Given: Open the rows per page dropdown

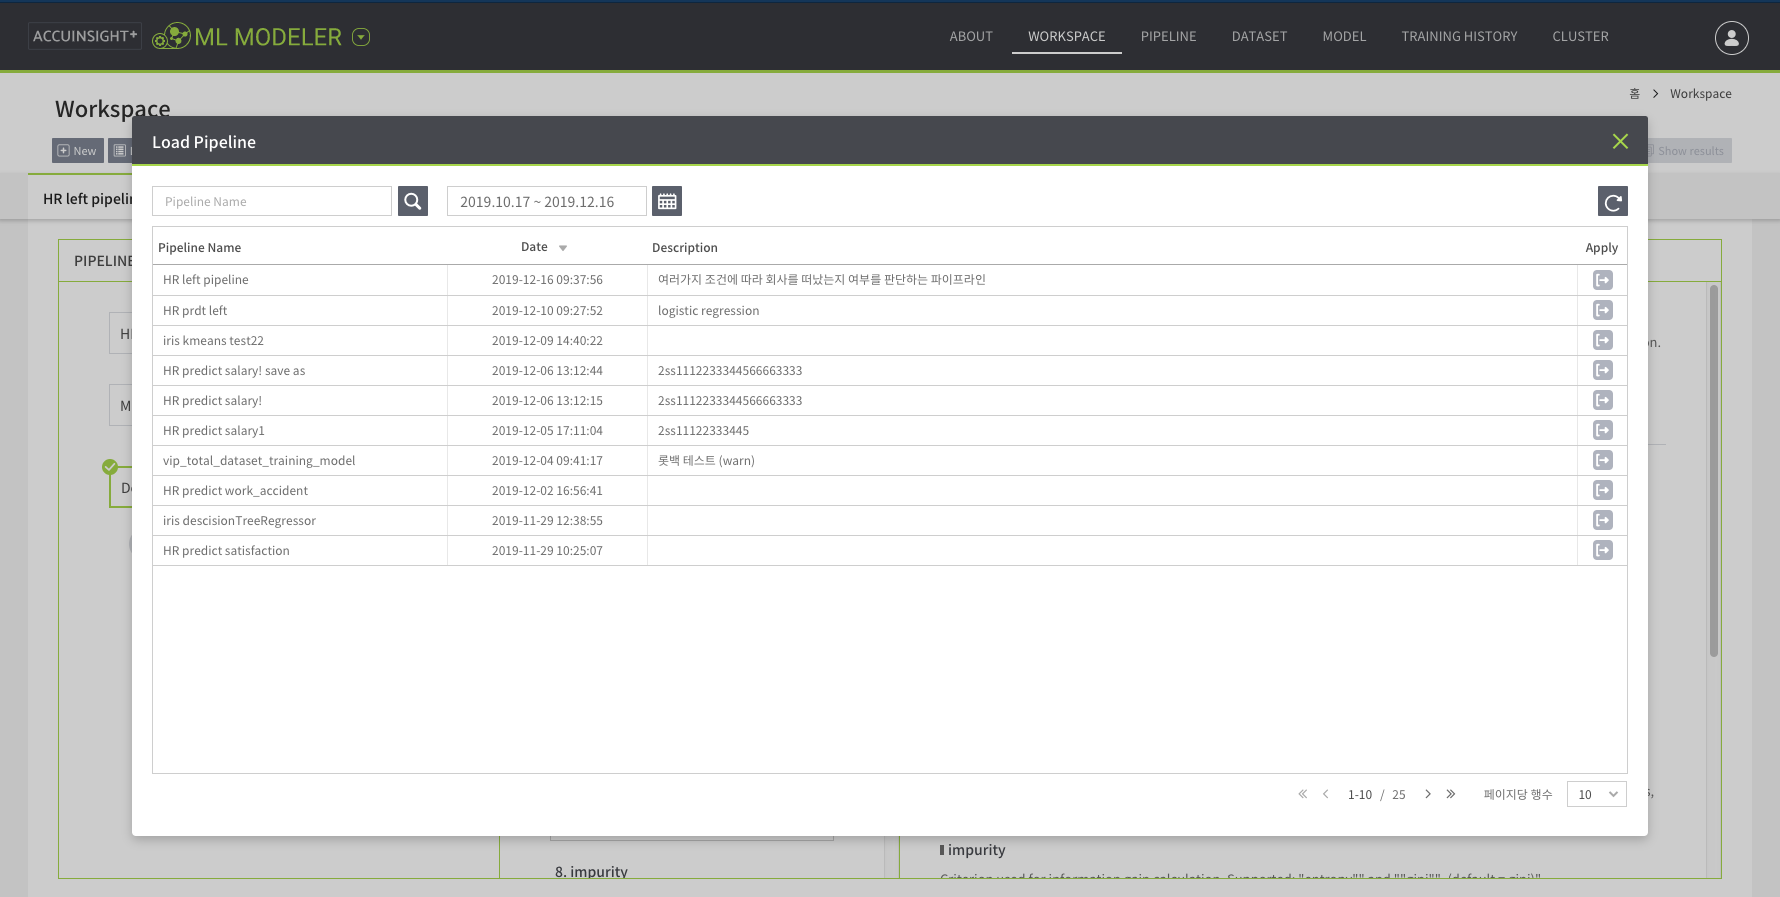Looking at the screenshot, I should pos(1596,794).
